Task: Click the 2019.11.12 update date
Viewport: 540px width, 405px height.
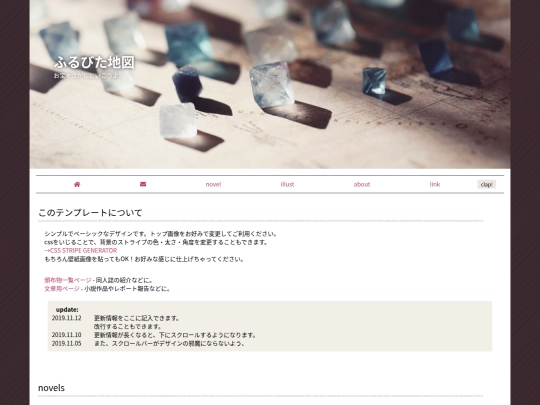Action: coord(66,318)
